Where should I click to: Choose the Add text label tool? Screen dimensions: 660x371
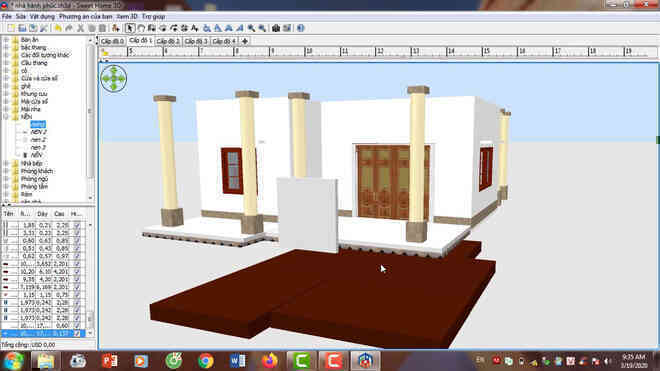(x=195, y=28)
